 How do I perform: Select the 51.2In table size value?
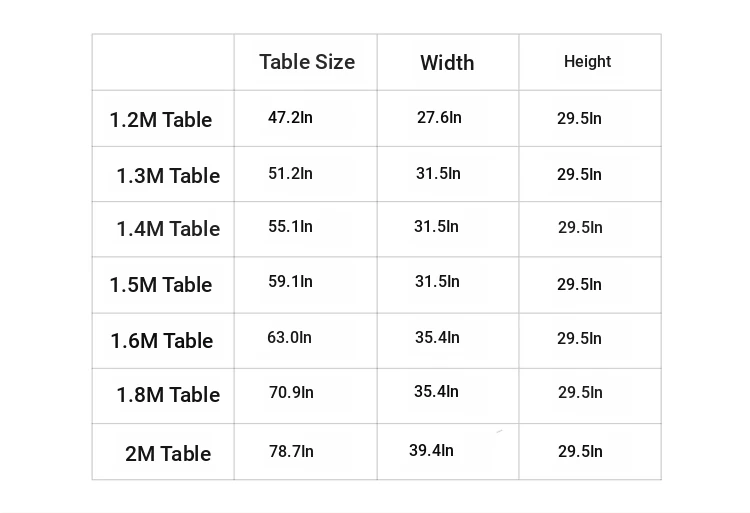pos(290,174)
